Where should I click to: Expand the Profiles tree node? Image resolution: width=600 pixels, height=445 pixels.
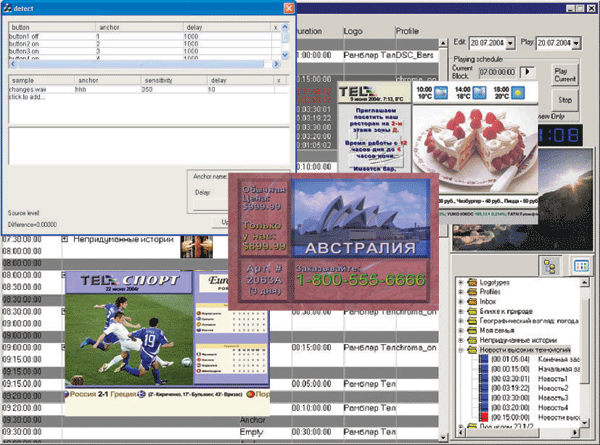(x=461, y=292)
